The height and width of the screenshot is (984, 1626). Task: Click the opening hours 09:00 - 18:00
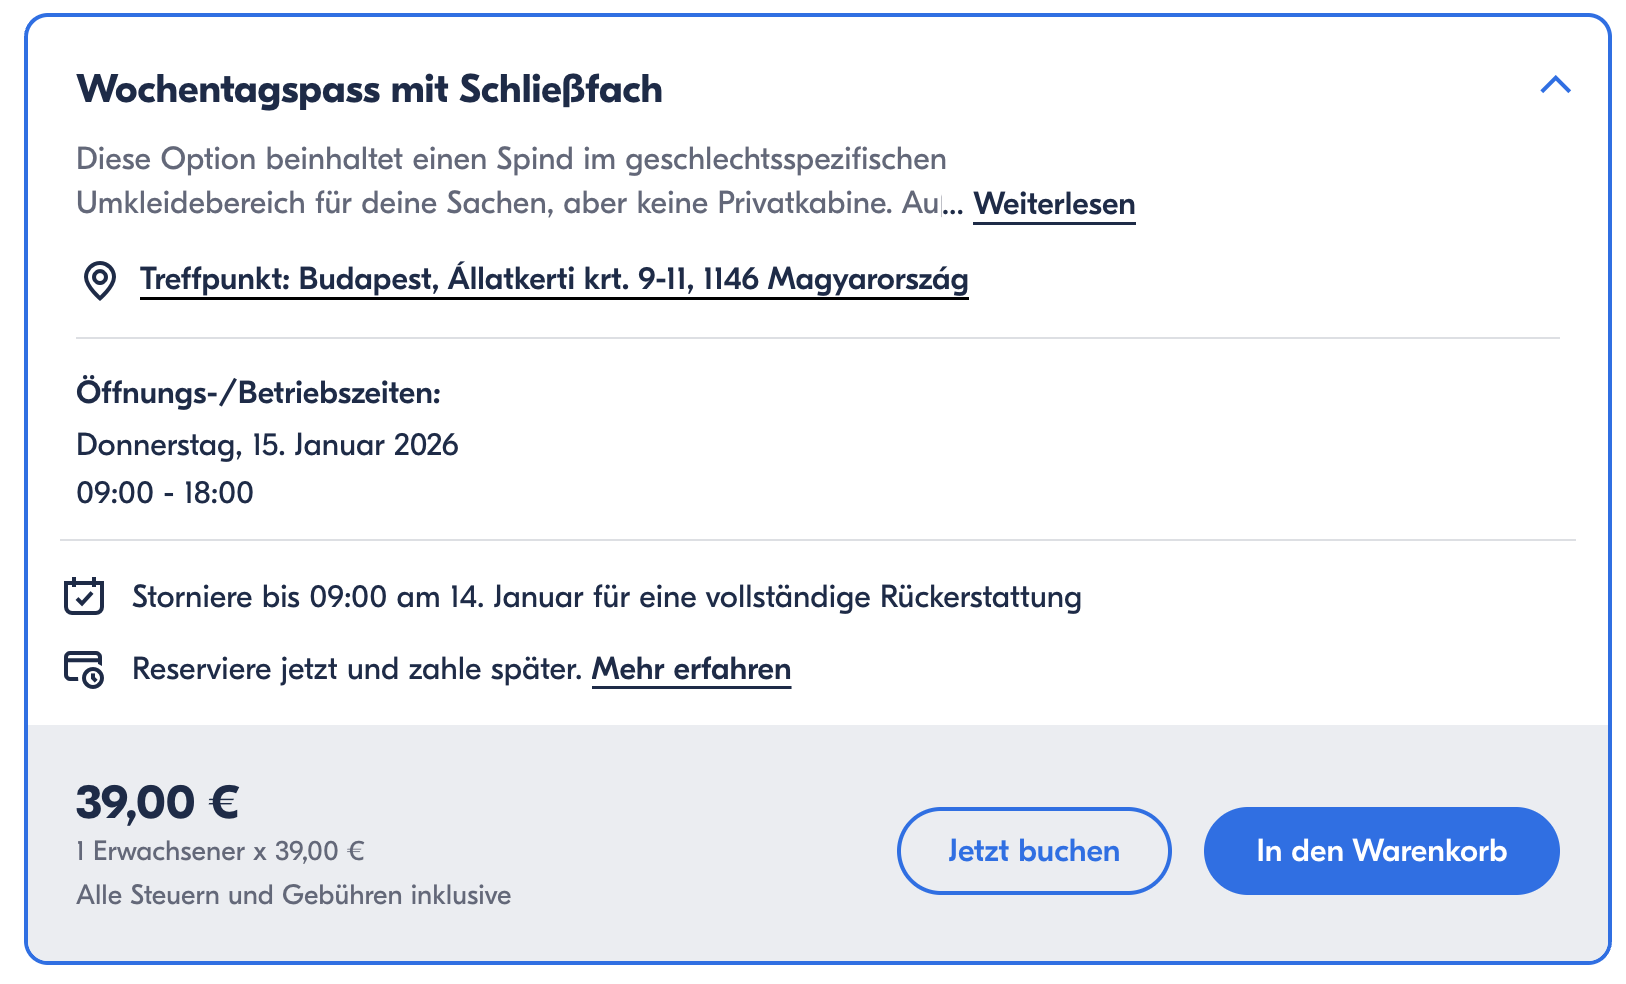(165, 493)
